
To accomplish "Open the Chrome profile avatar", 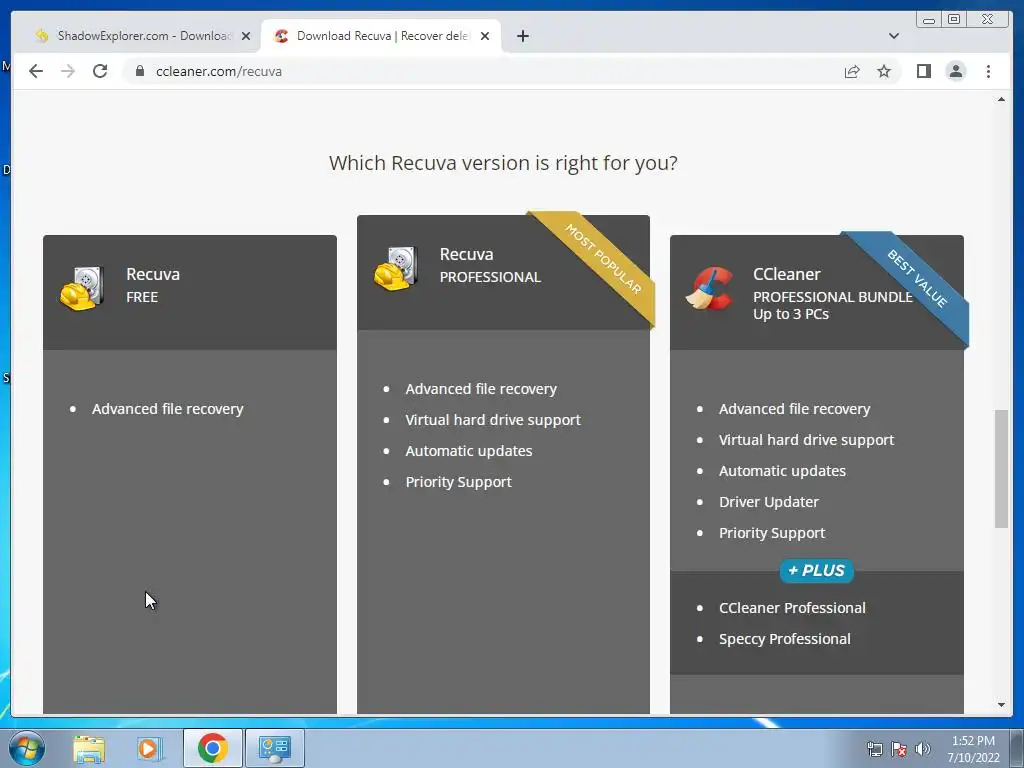I will click(x=955, y=71).
